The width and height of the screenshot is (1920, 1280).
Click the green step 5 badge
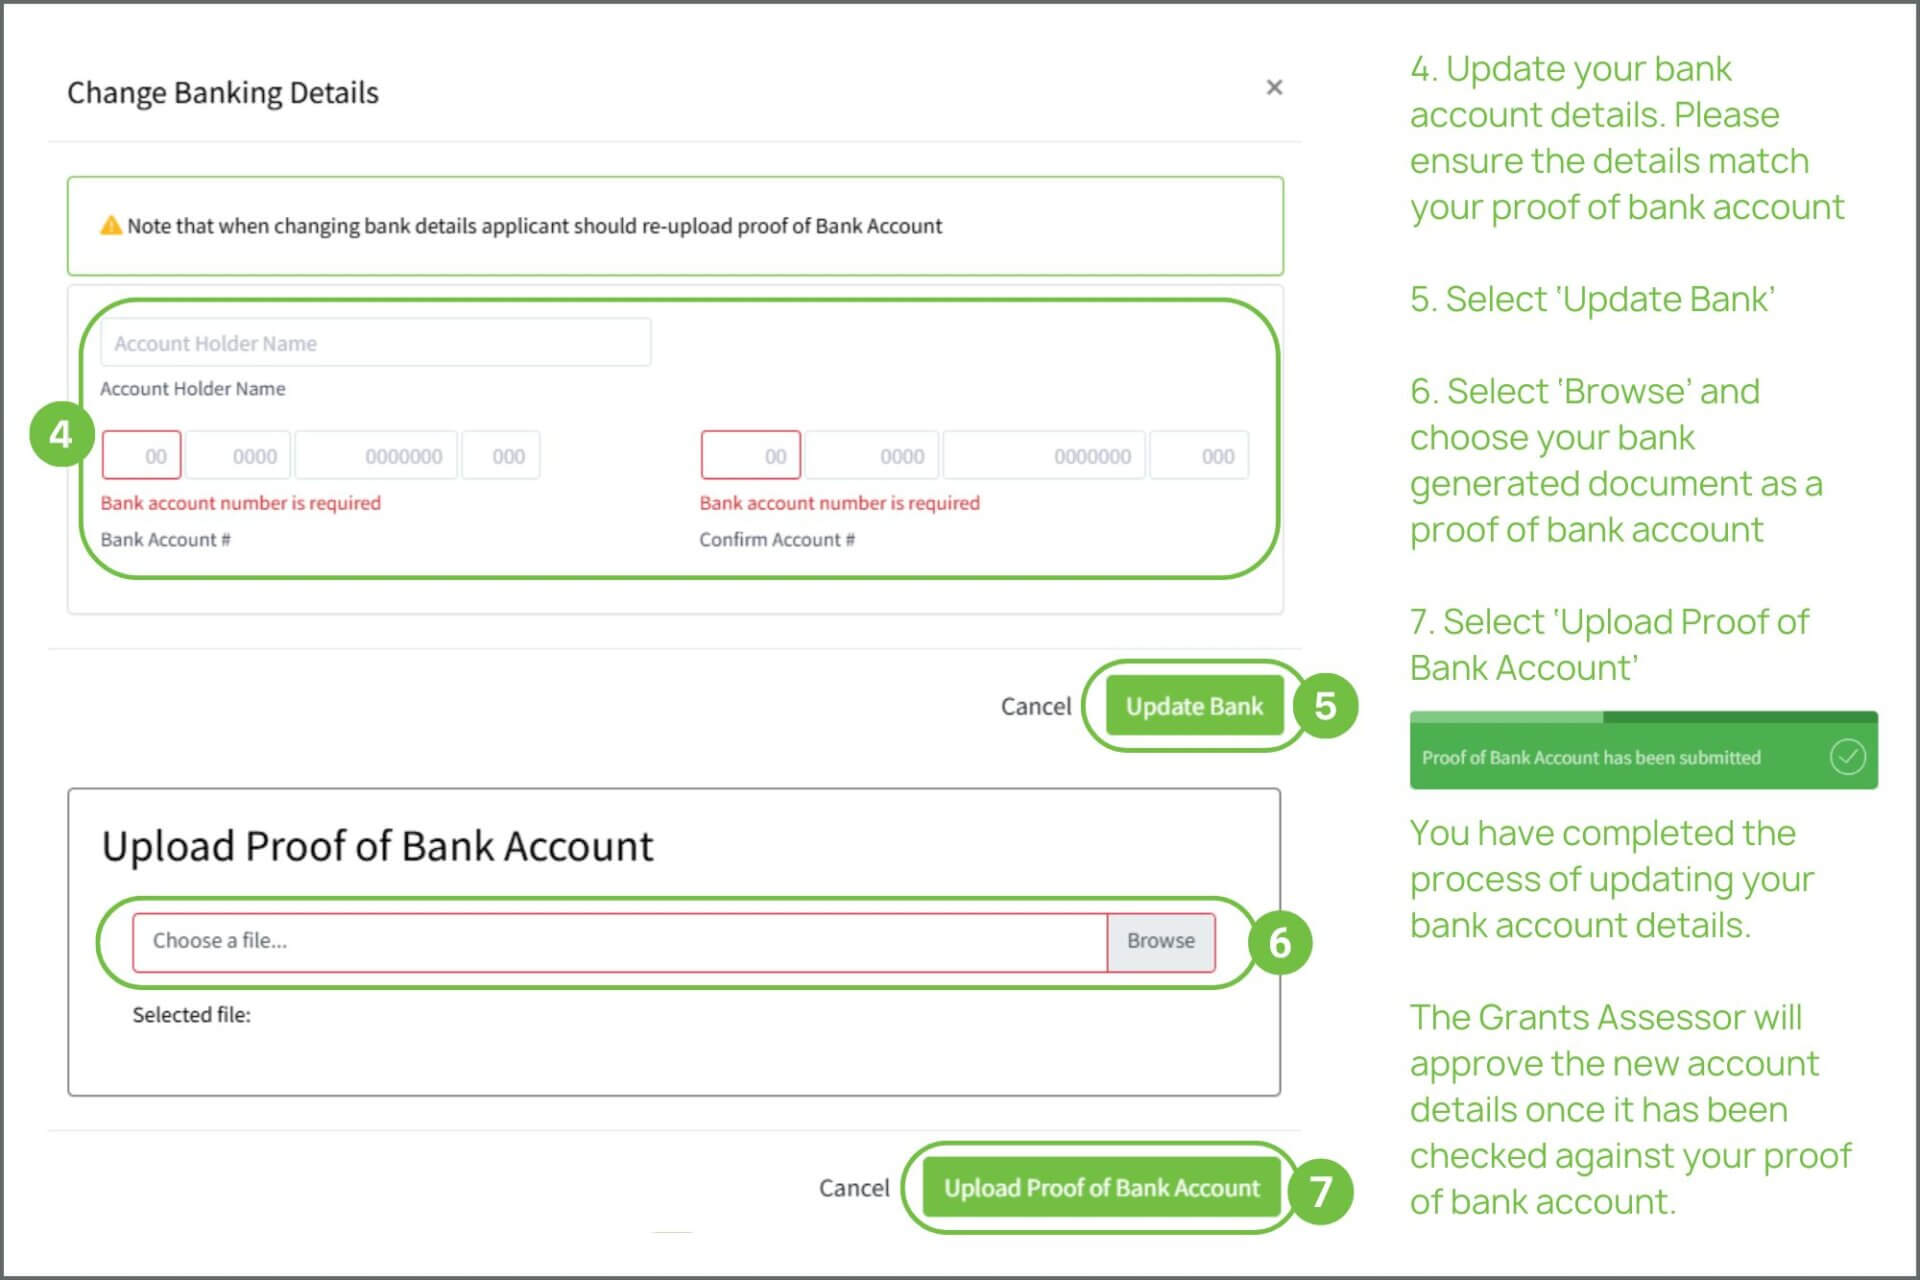[x=1325, y=706]
